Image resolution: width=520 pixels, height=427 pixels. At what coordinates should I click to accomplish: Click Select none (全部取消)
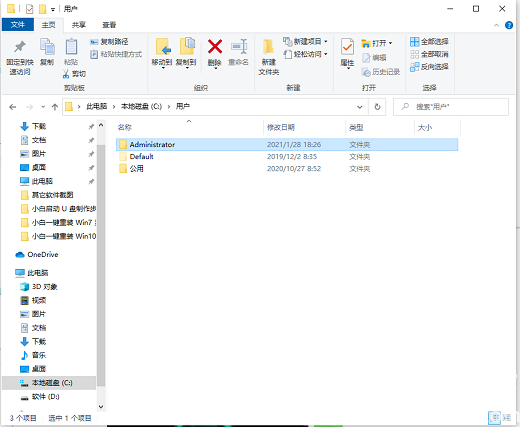tap(429, 54)
